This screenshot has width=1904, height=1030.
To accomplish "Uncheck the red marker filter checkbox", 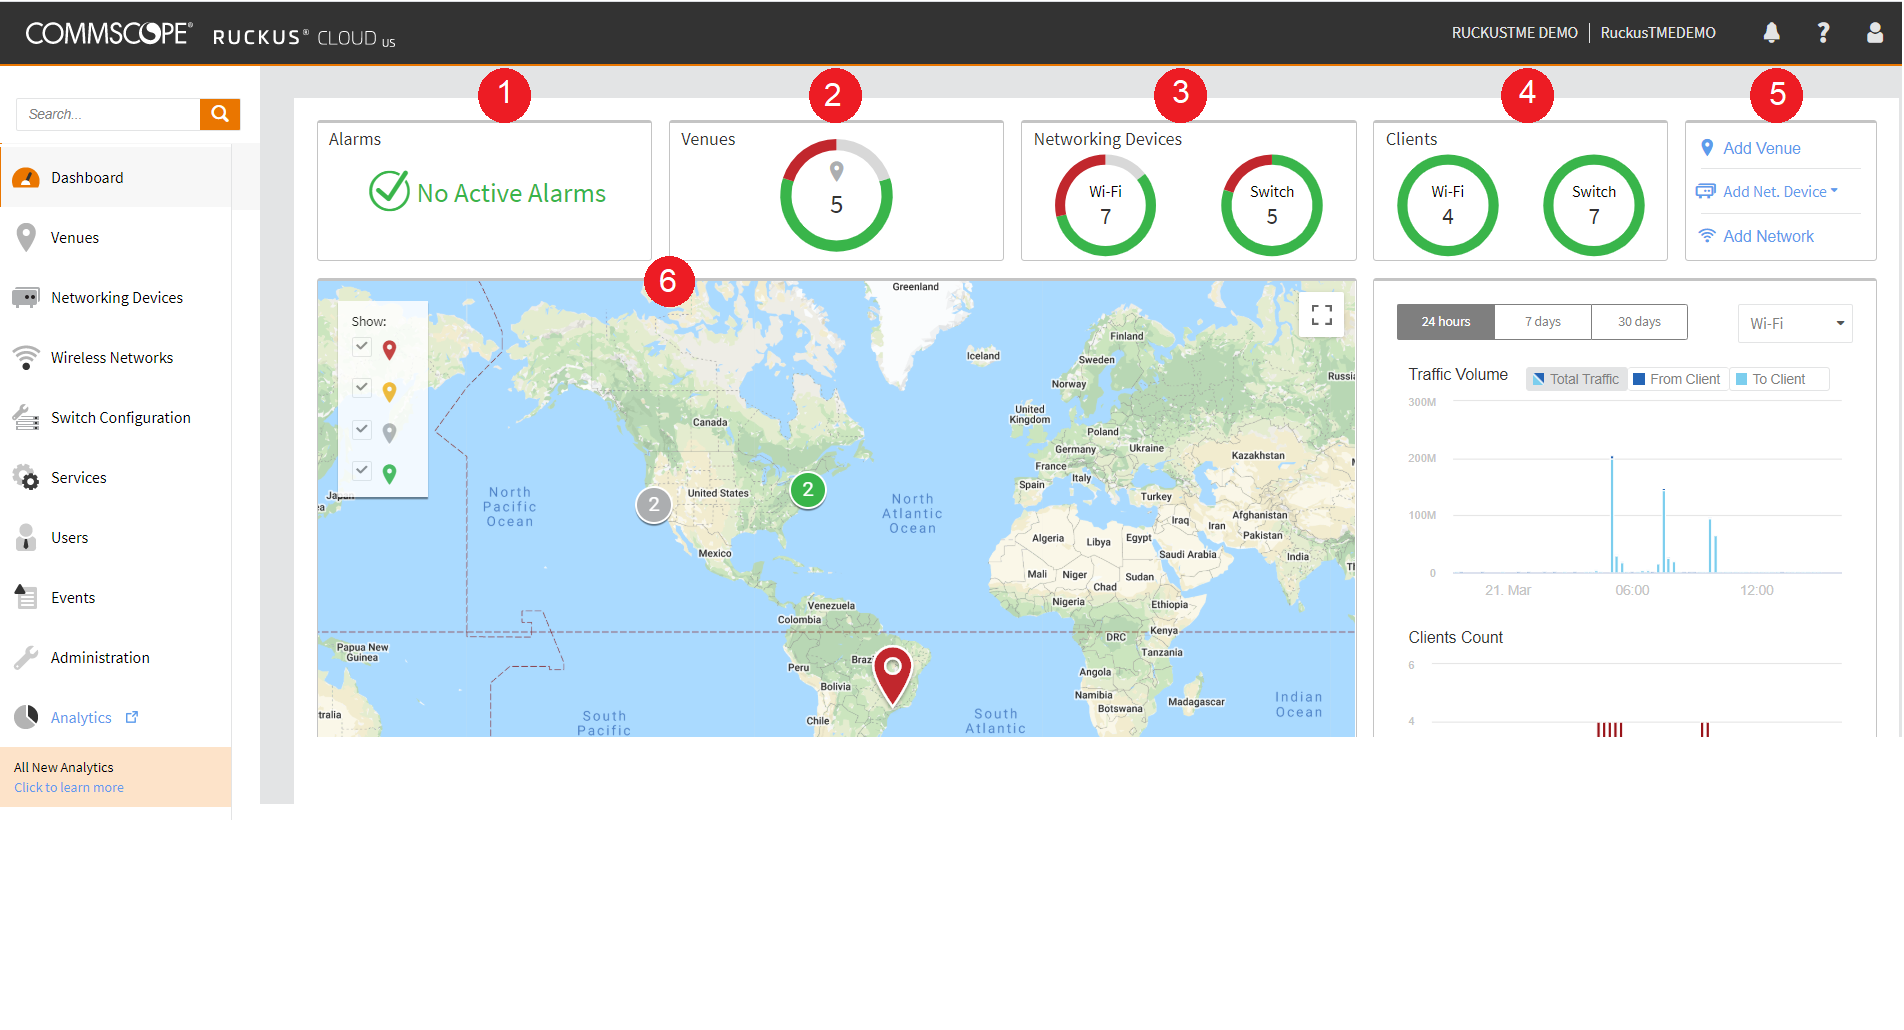I will coord(362,347).
